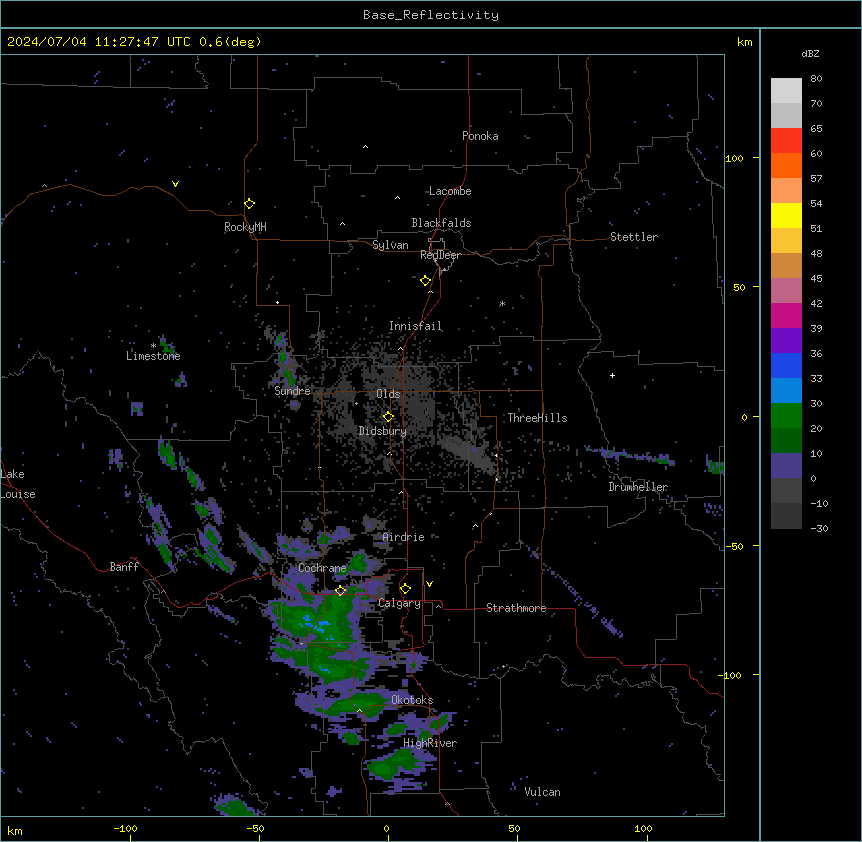
Task: Click the Banff label
Action: 124,567
